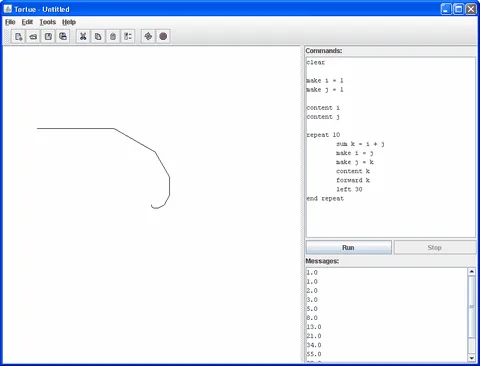Click the 5.0 message entry

point(312,309)
